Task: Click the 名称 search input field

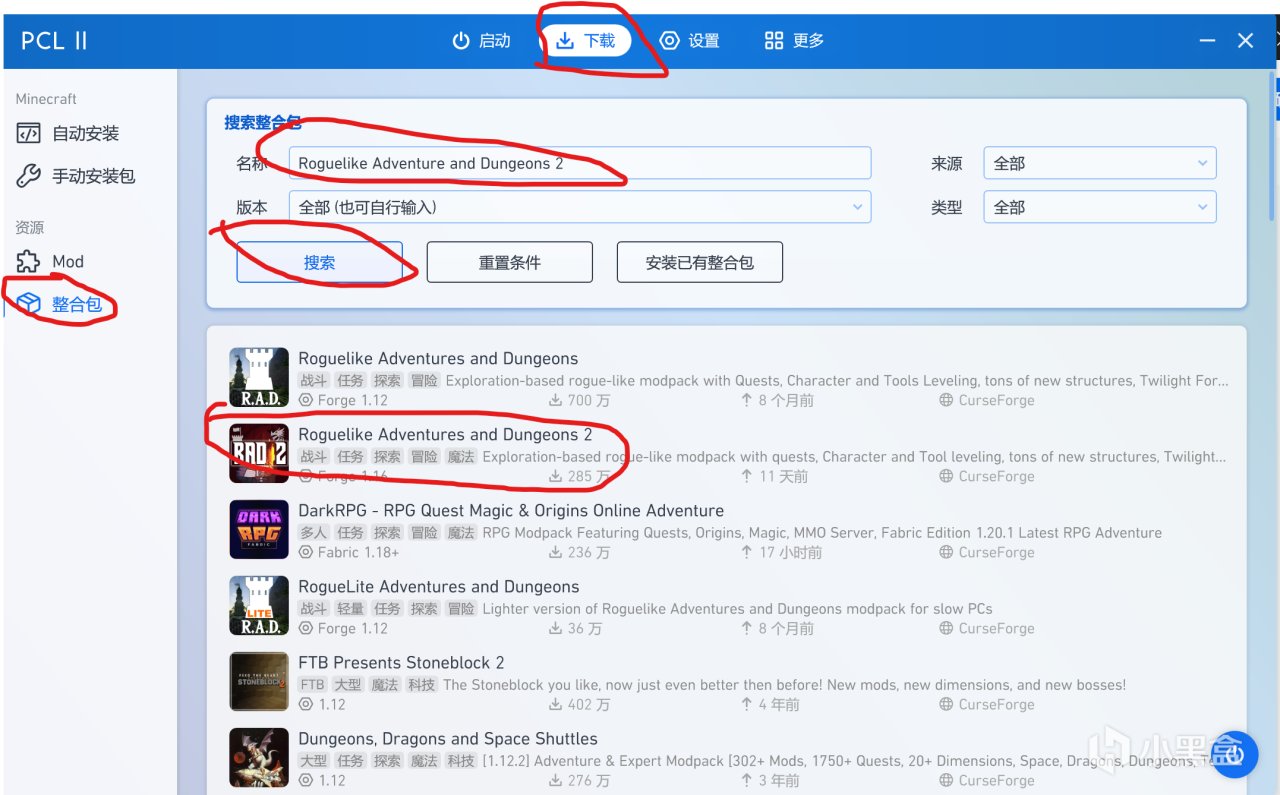Action: [x=580, y=163]
